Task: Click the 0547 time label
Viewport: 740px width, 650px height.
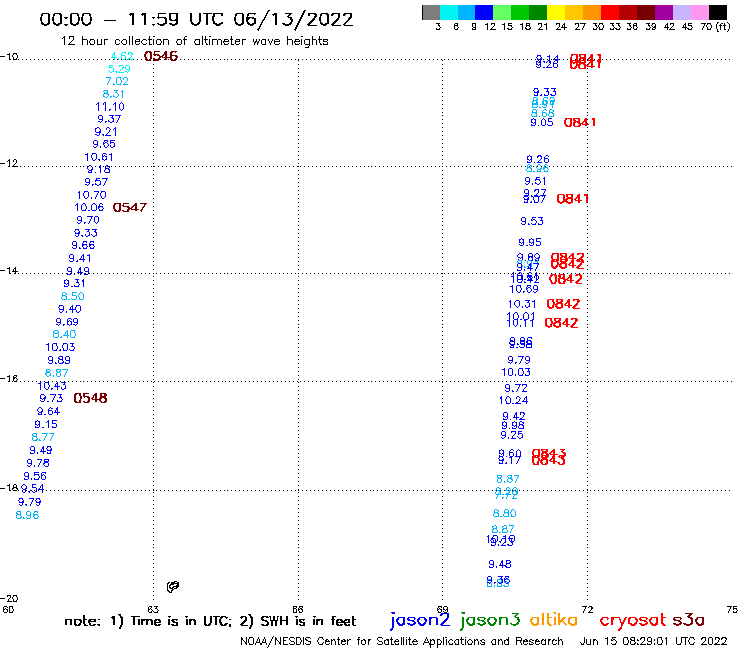Action: click(x=130, y=207)
